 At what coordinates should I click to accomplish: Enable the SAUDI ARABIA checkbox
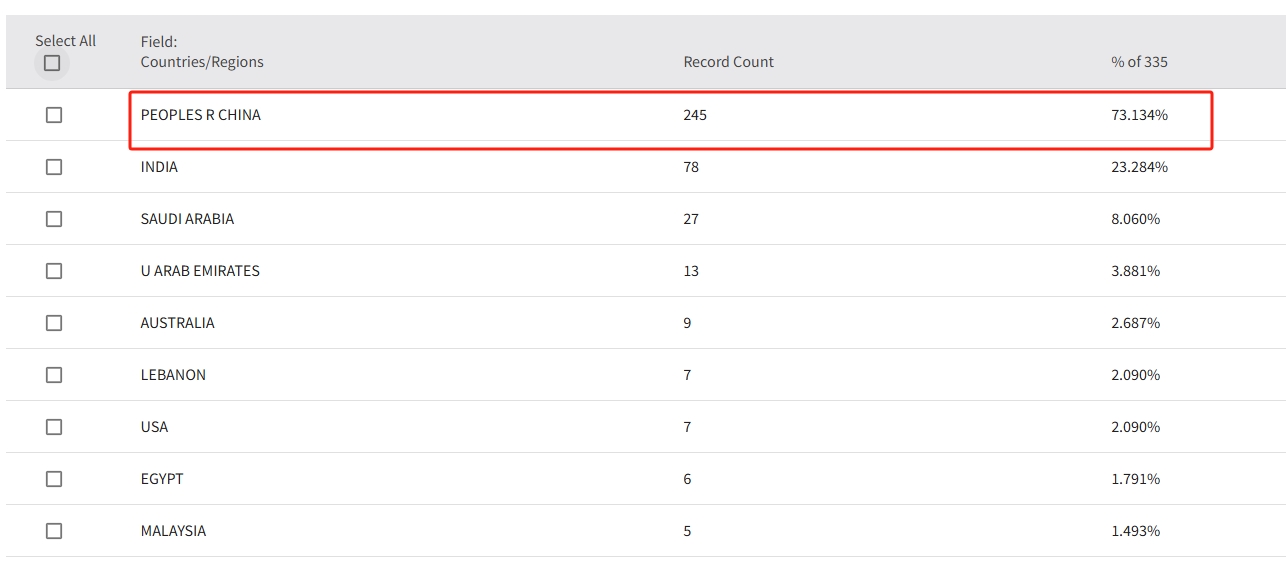point(54,219)
